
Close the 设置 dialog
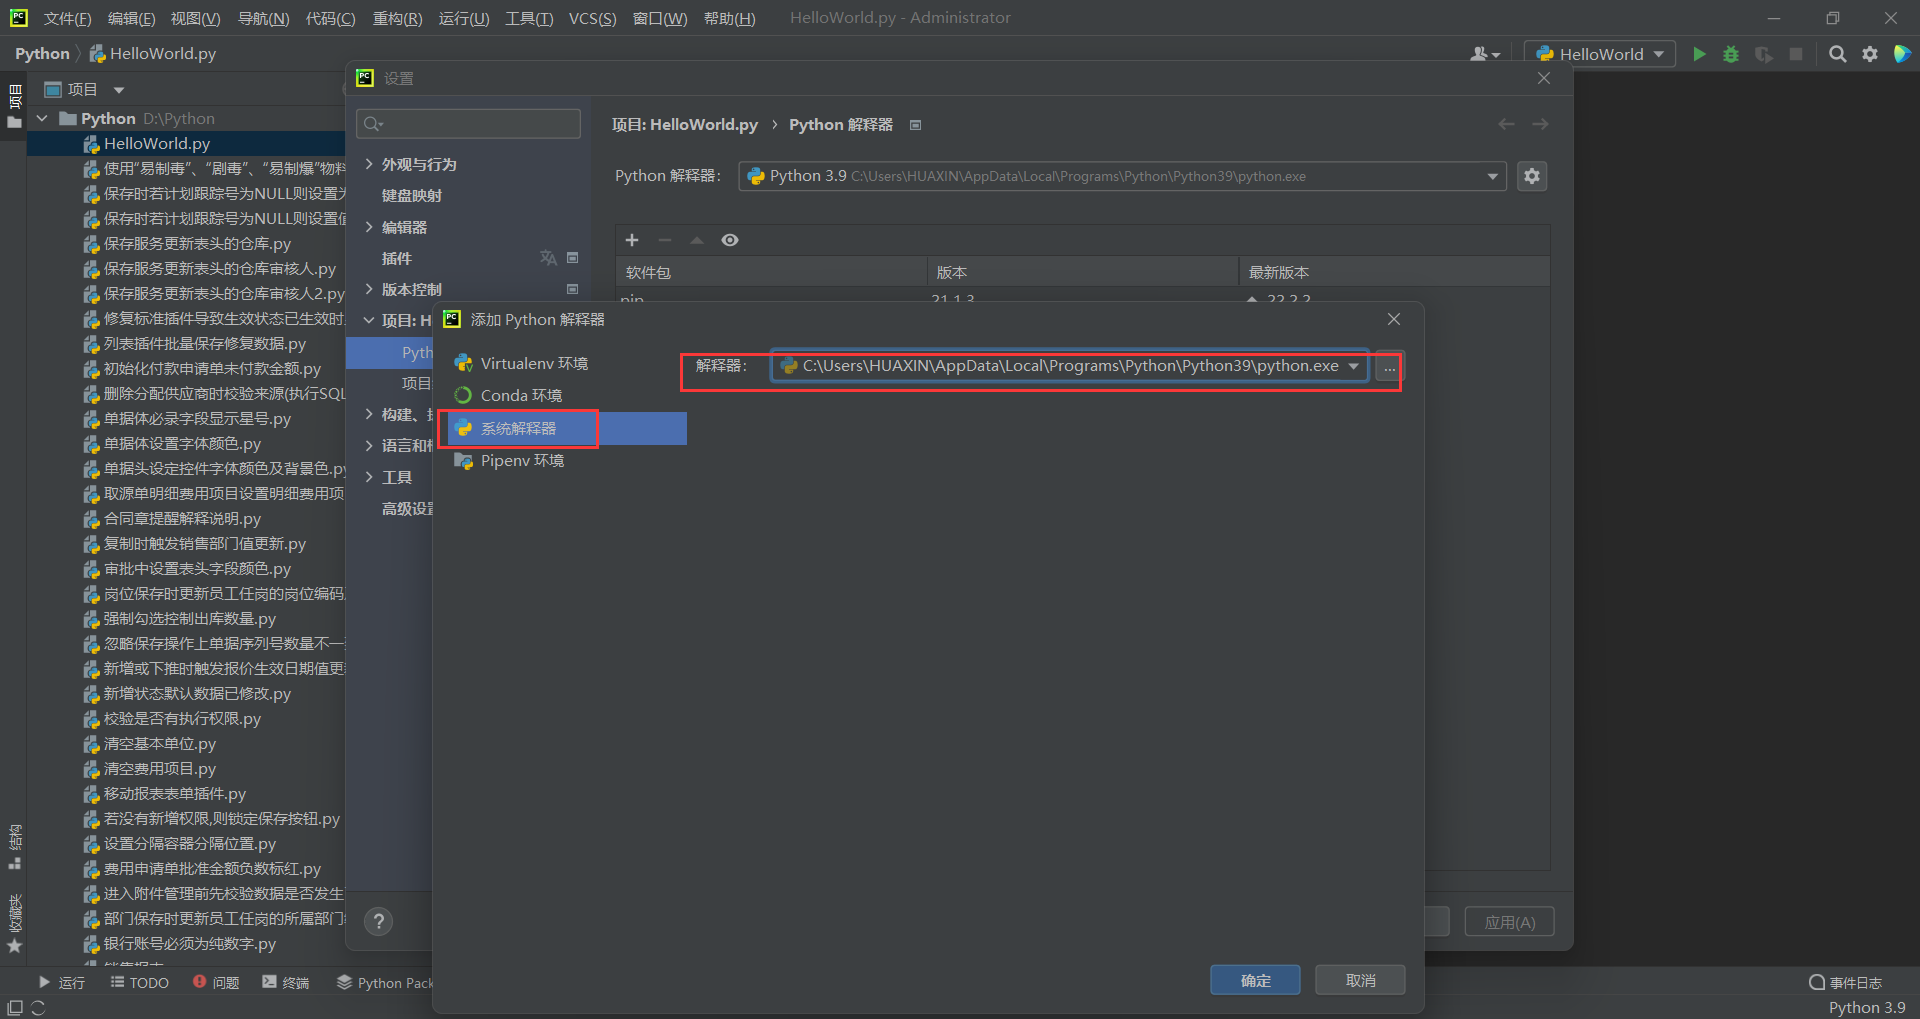[1544, 78]
